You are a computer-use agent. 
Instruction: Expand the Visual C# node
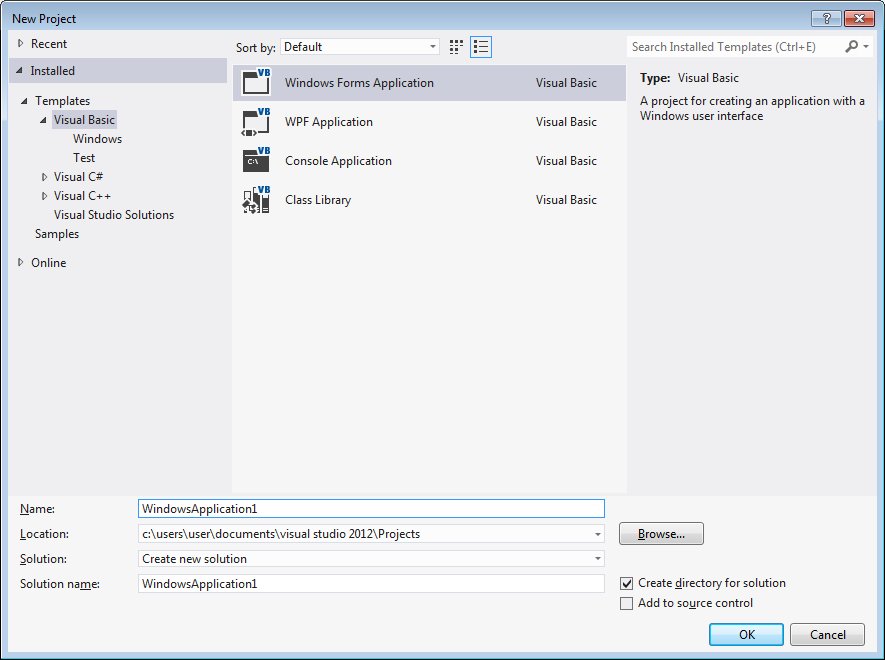44,176
